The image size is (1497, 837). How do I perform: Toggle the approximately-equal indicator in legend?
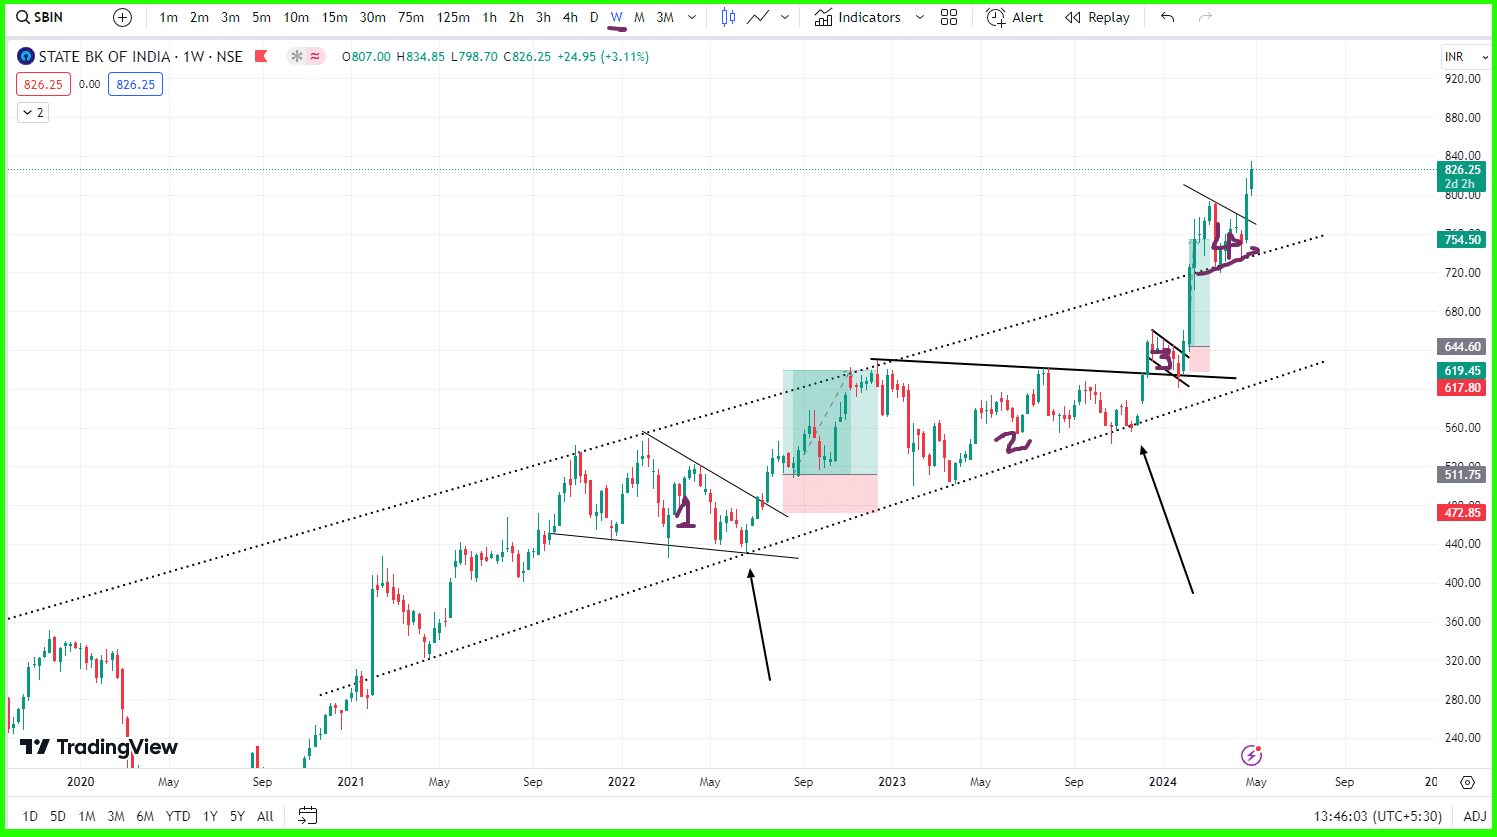315,56
